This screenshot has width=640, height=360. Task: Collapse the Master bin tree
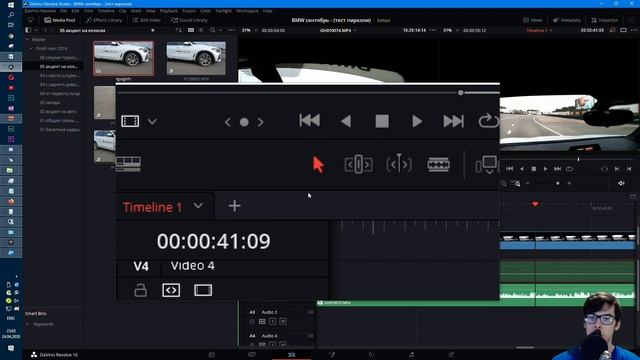(27, 40)
